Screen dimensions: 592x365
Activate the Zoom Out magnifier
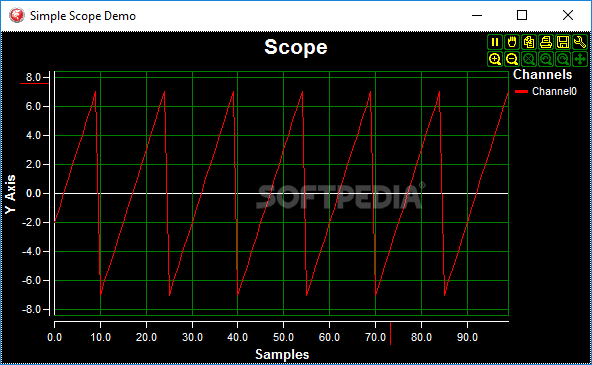[512, 59]
